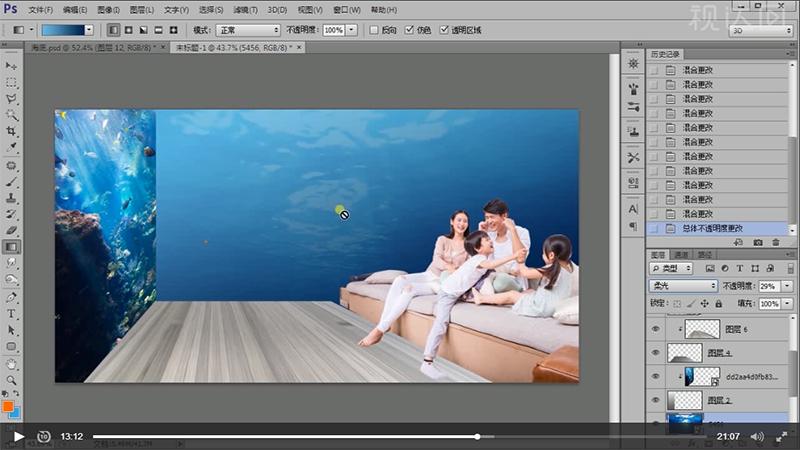800x450 pixels.
Task: Select the Rectangular Marquee tool
Action: [x=11, y=83]
